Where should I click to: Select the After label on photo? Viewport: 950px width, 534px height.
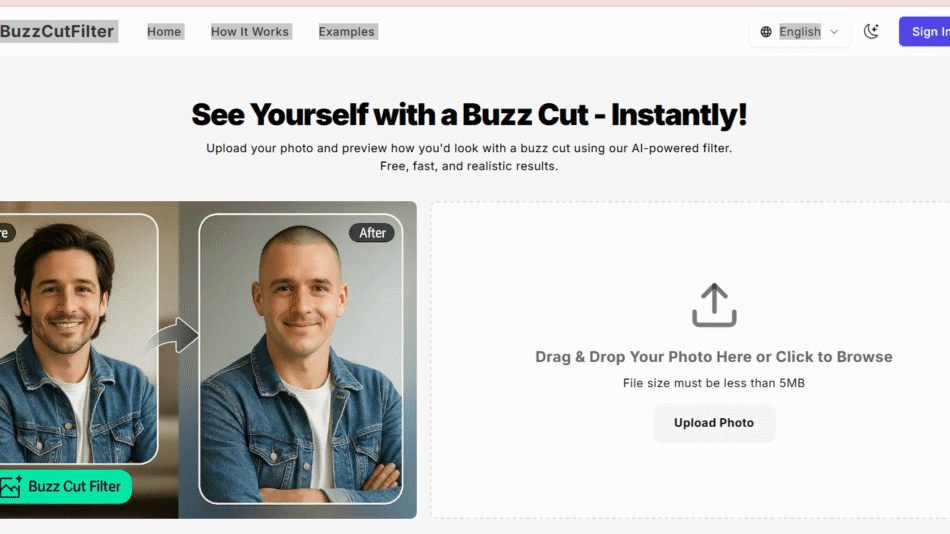pyautogui.click(x=372, y=233)
